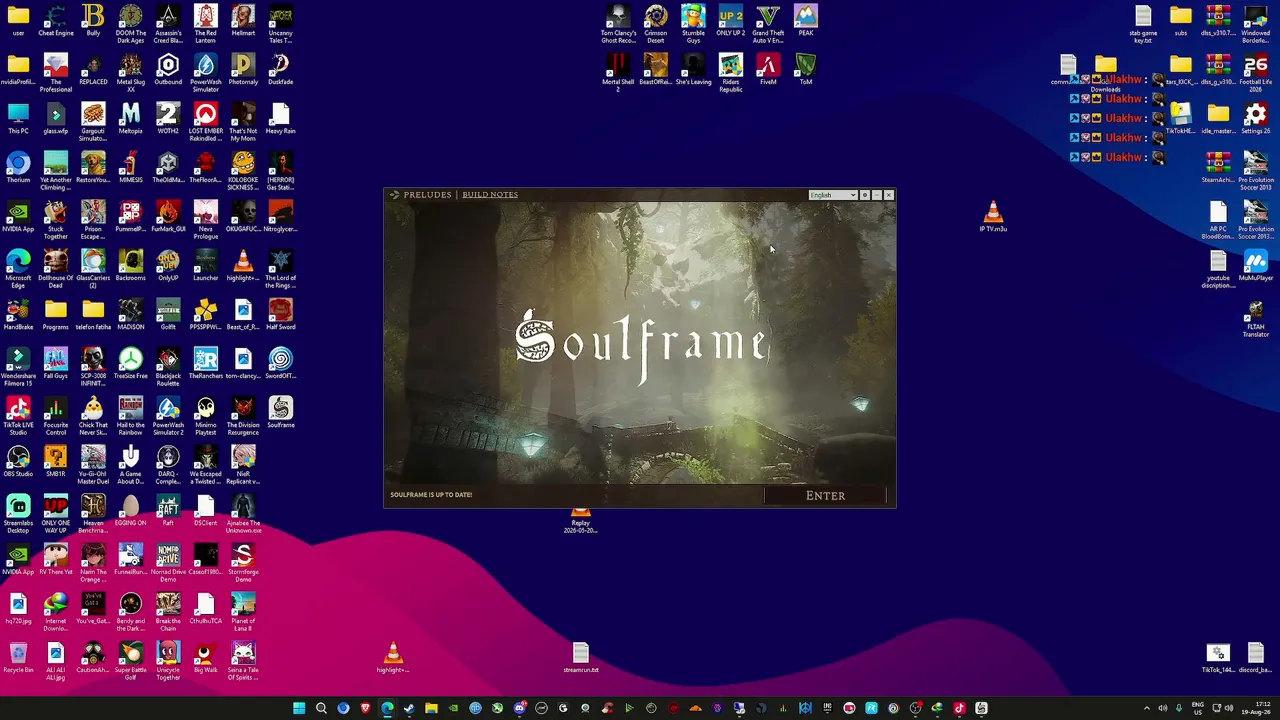The image size is (1280, 720).
Task: Select the Crimson Desert desktop shortcut
Action: coord(656,23)
